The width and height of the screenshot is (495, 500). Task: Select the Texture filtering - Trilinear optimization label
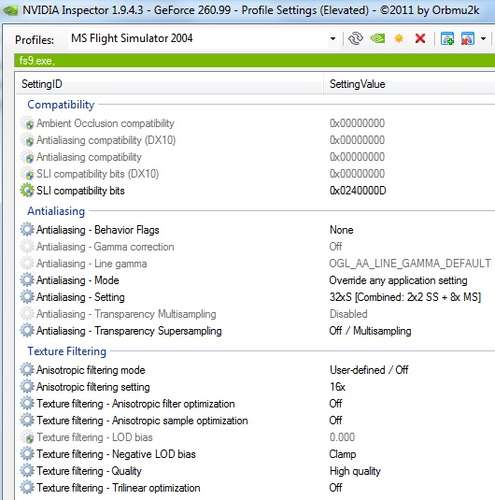pyautogui.click(x=118, y=488)
